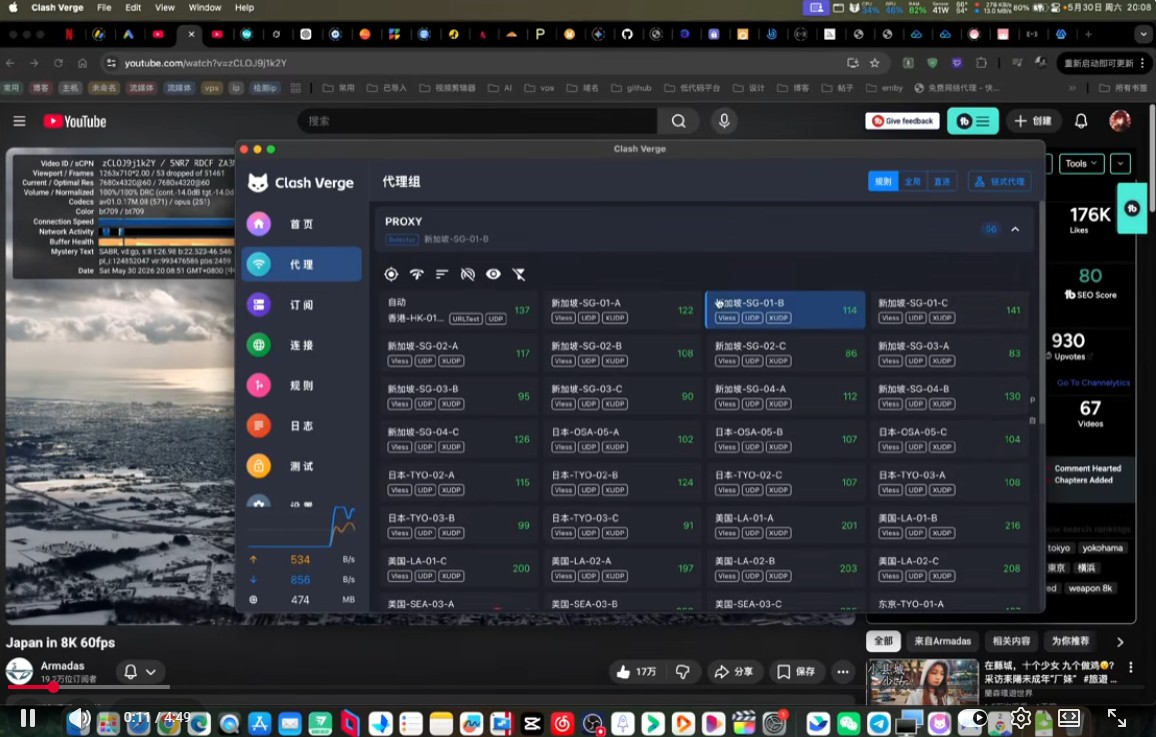The height and width of the screenshot is (737, 1156).
Task: Click the player volume speaker icon
Action: [77, 717]
